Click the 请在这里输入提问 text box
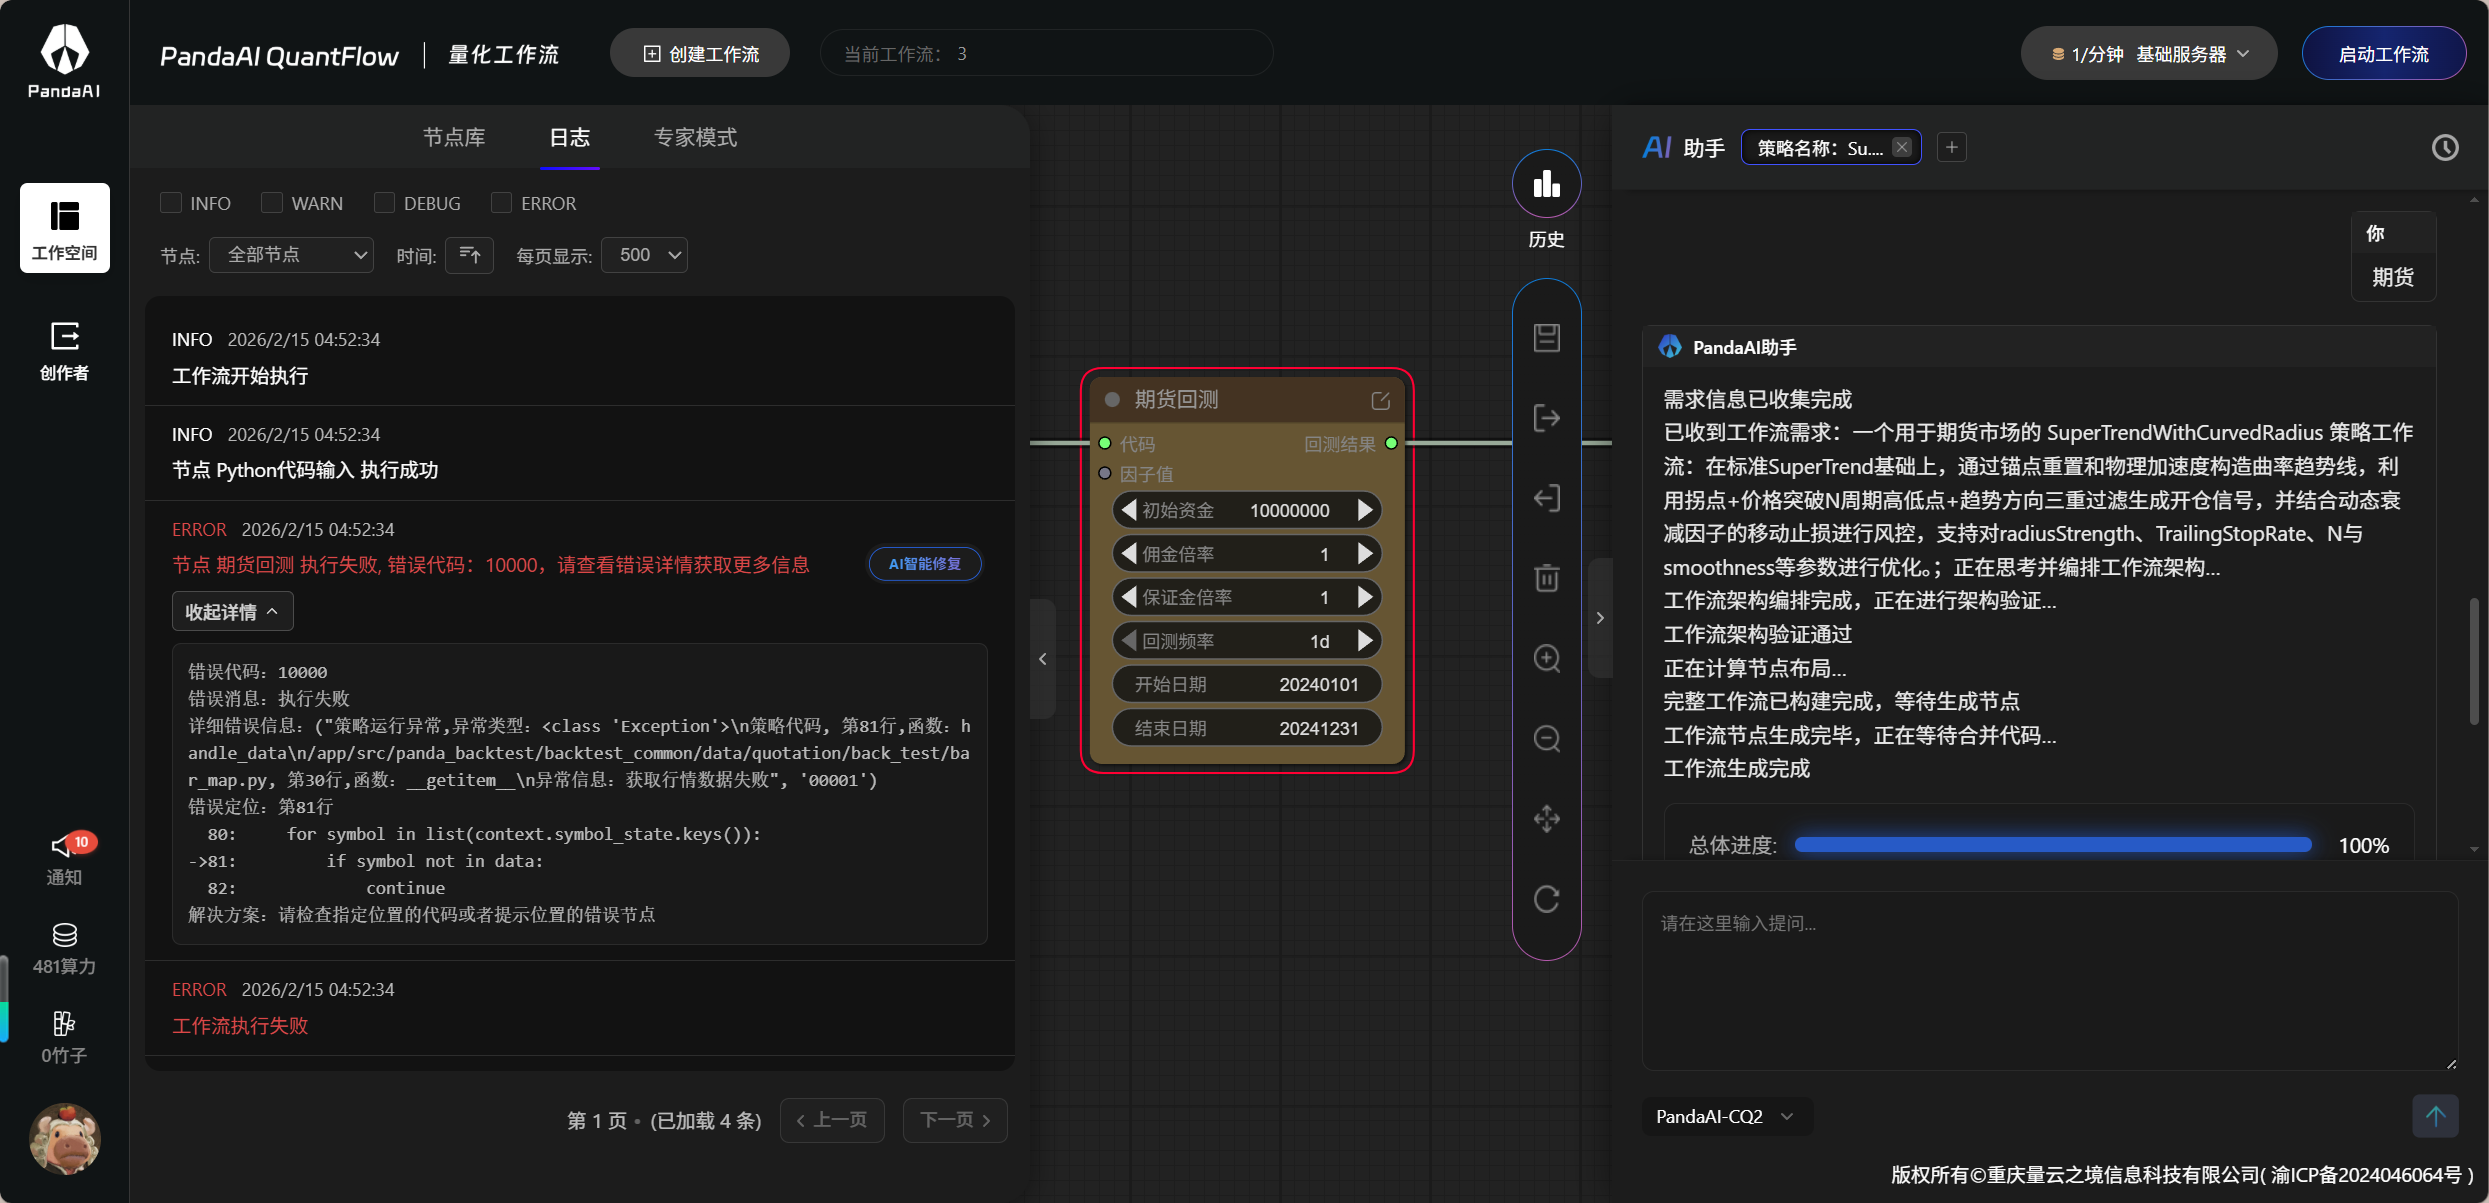The width and height of the screenshot is (2489, 1203). 2049,980
